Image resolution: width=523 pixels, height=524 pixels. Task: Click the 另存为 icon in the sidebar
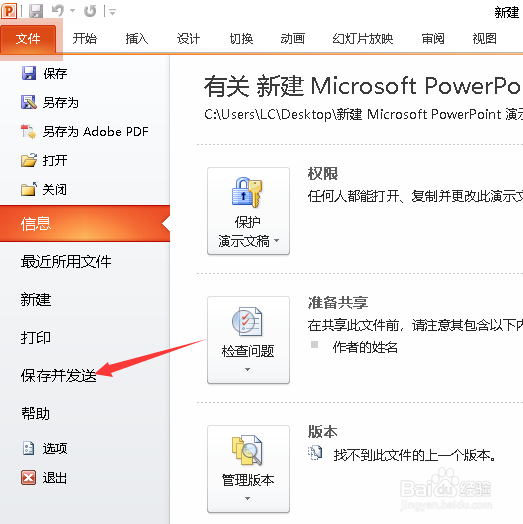[29, 102]
